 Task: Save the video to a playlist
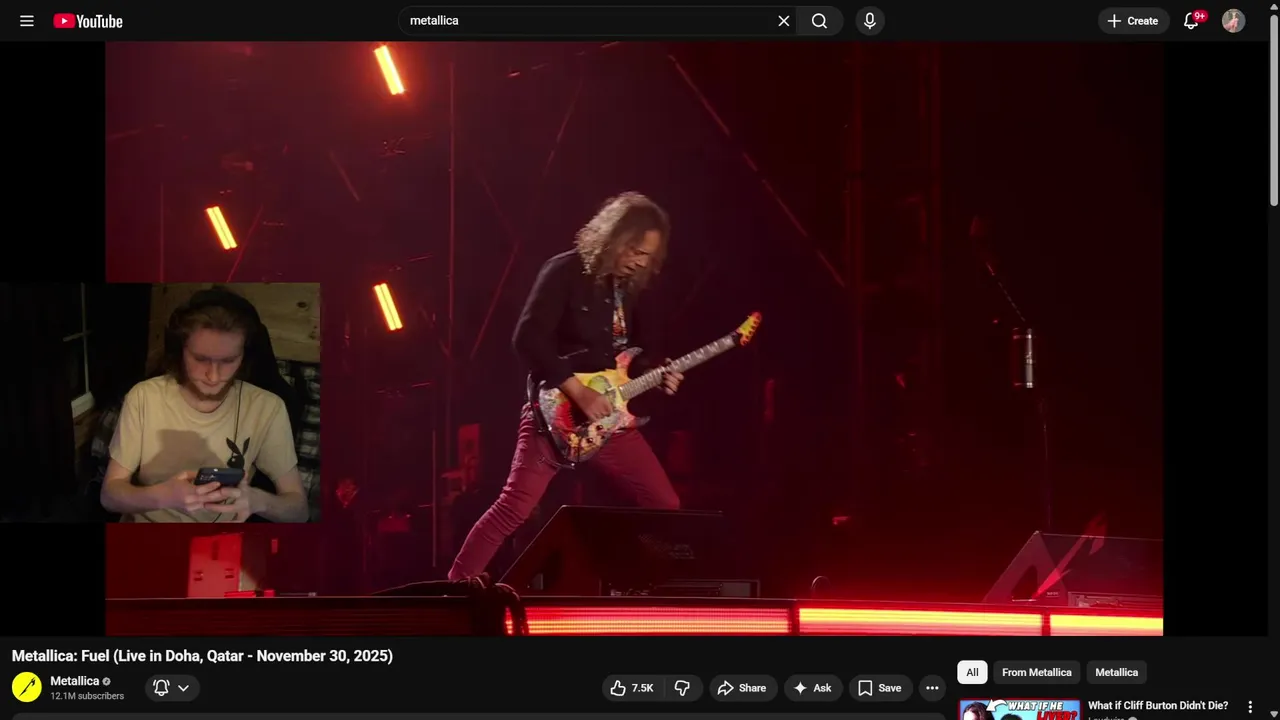click(x=879, y=688)
